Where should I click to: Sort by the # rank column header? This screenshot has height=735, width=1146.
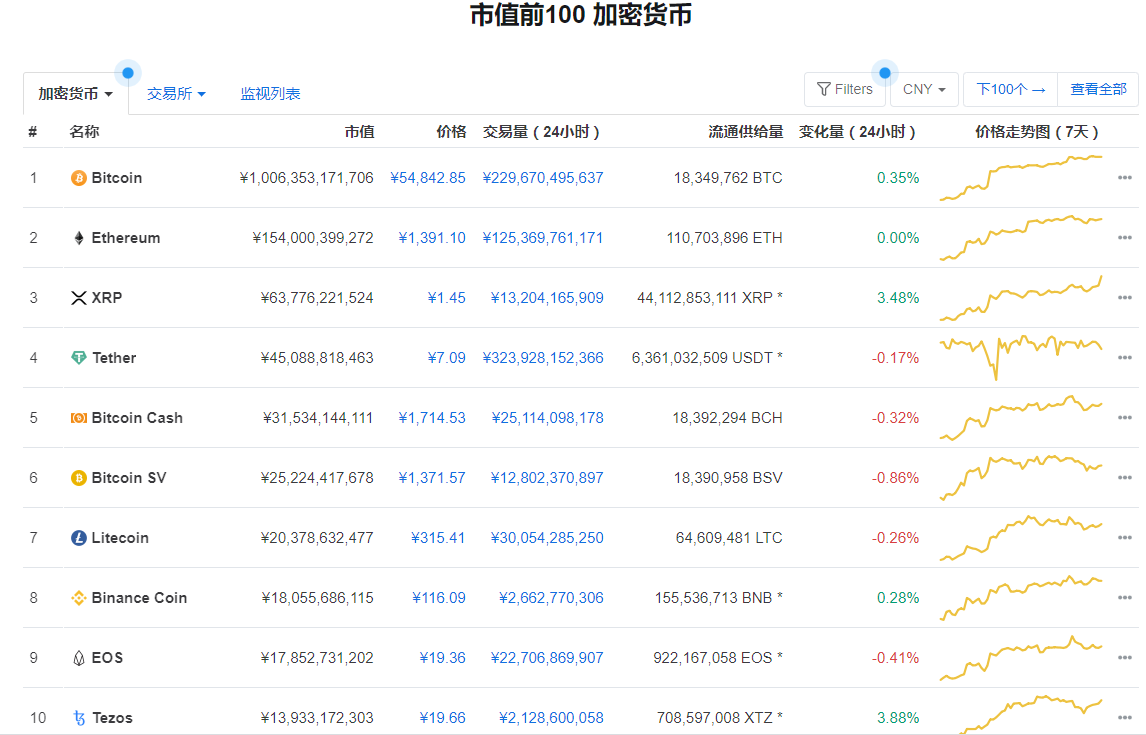point(33,132)
